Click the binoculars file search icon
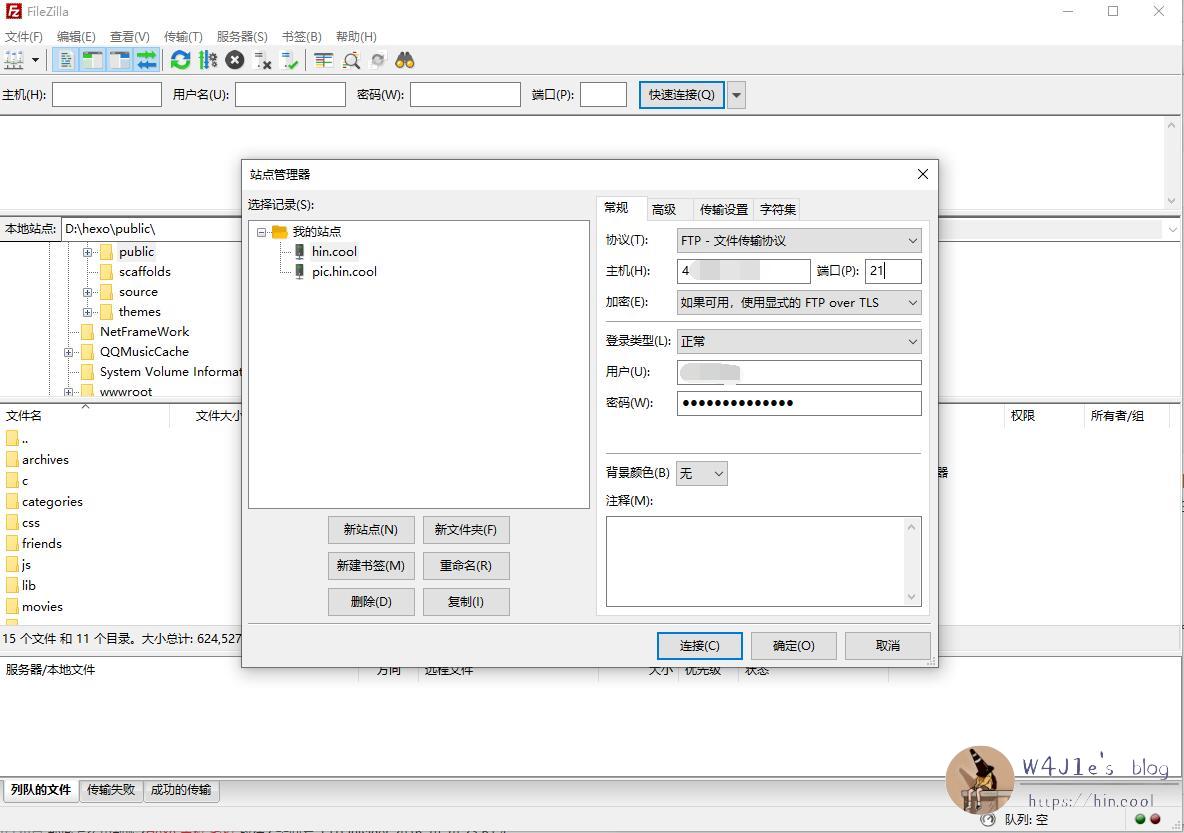This screenshot has height=833, width=1184. (404, 60)
